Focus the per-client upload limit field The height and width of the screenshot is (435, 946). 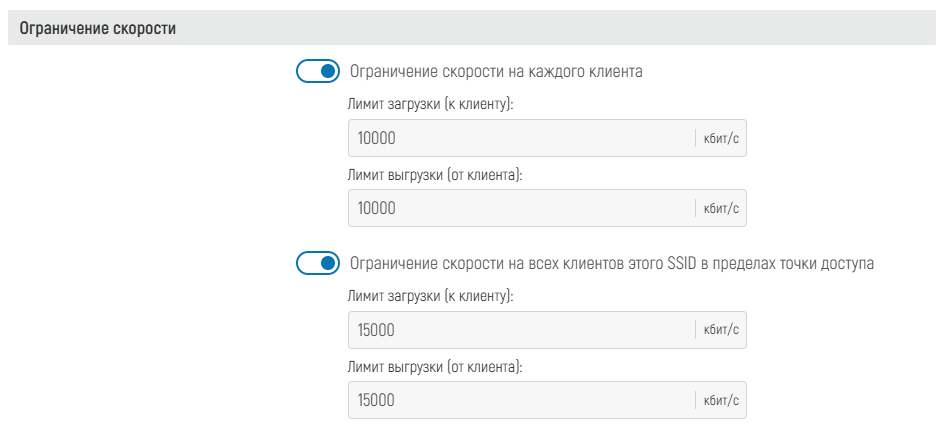[x=520, y=208]
